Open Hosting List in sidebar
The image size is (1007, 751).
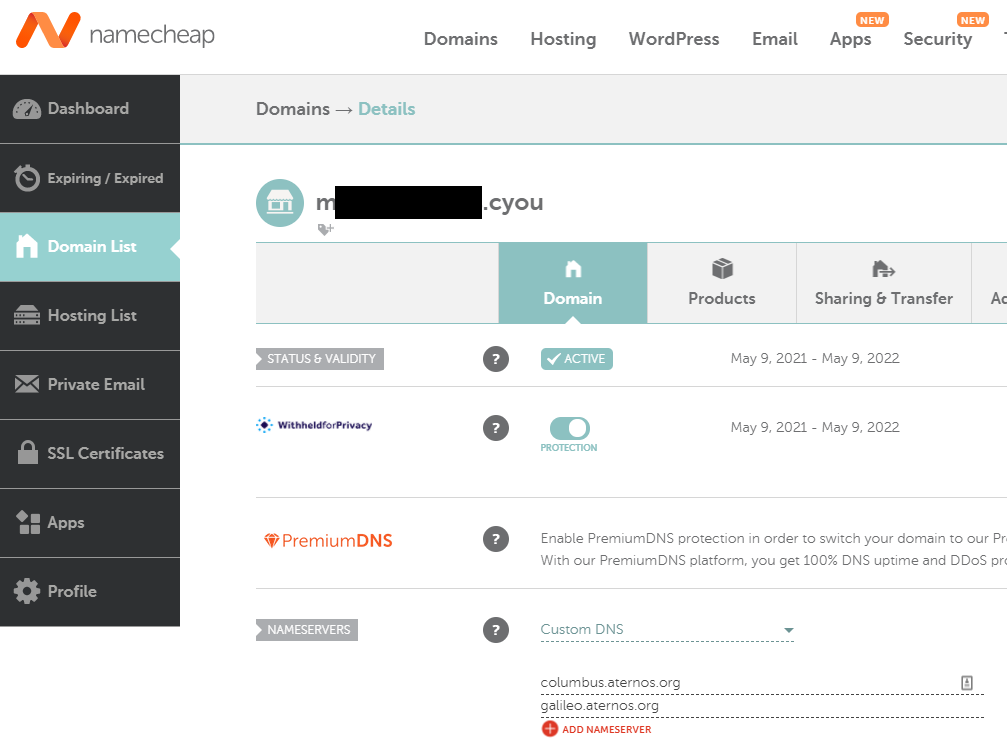coord(90,315)
